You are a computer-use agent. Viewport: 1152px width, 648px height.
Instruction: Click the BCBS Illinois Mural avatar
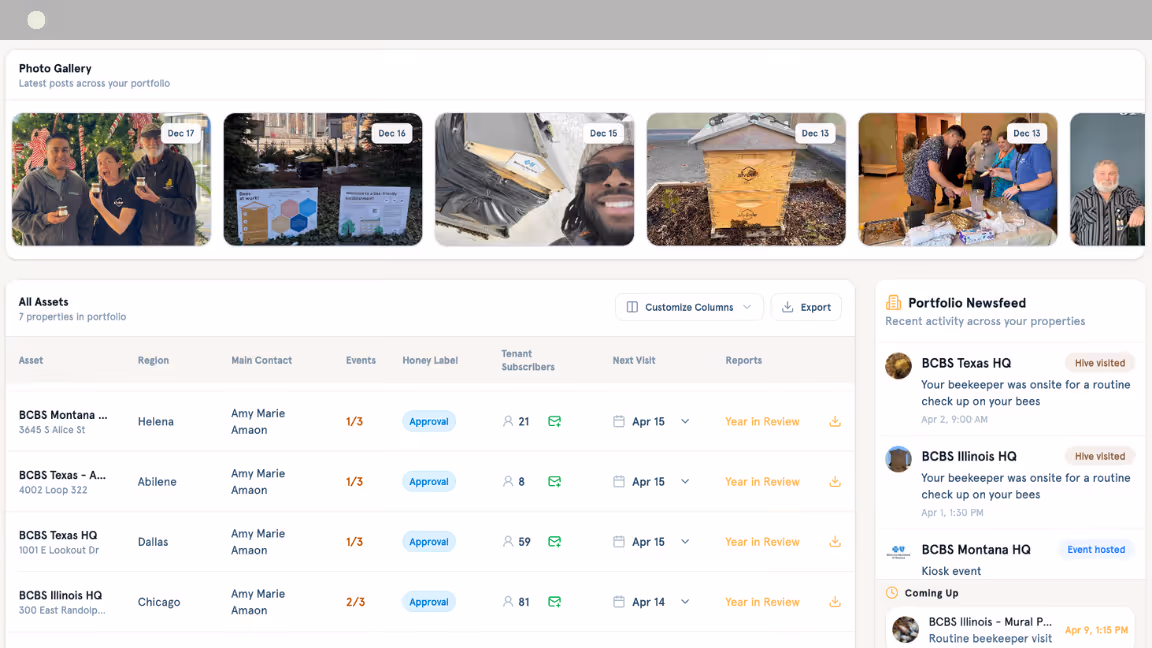tap(905, 630)
